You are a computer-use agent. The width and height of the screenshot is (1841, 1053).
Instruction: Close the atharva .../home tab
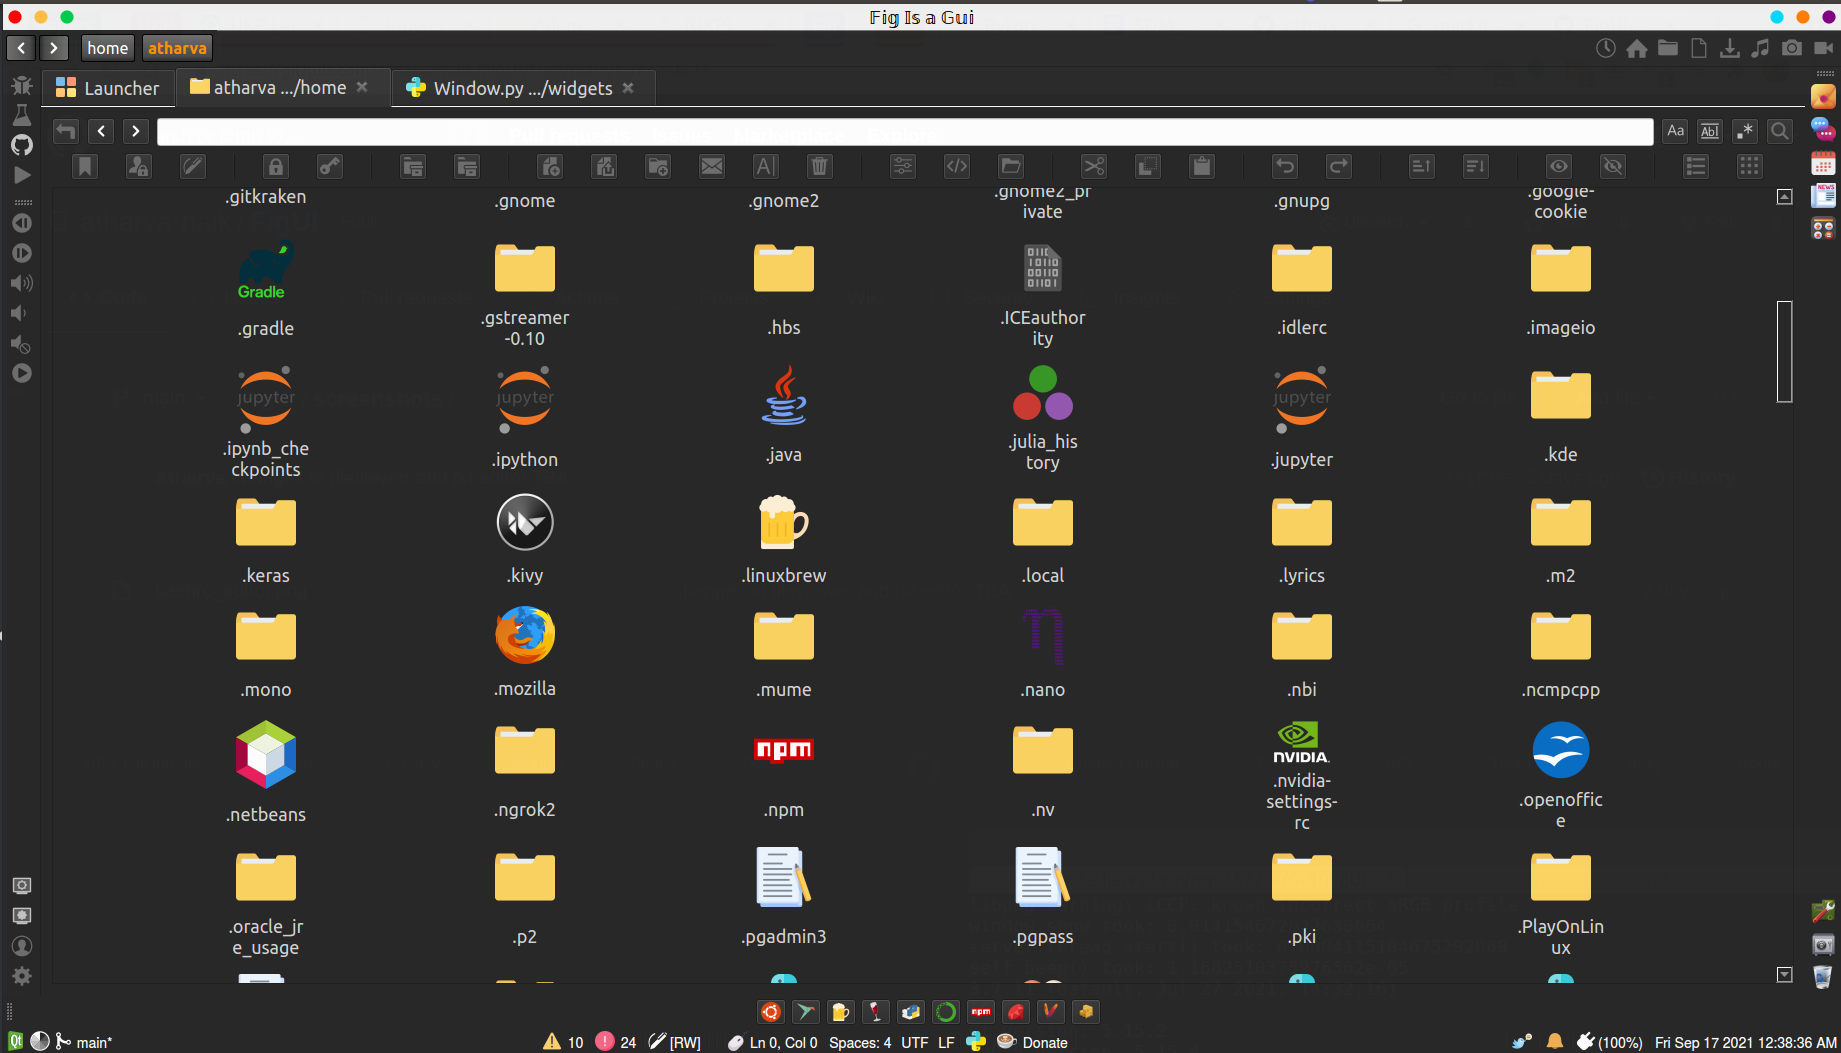tap(362, 88)
